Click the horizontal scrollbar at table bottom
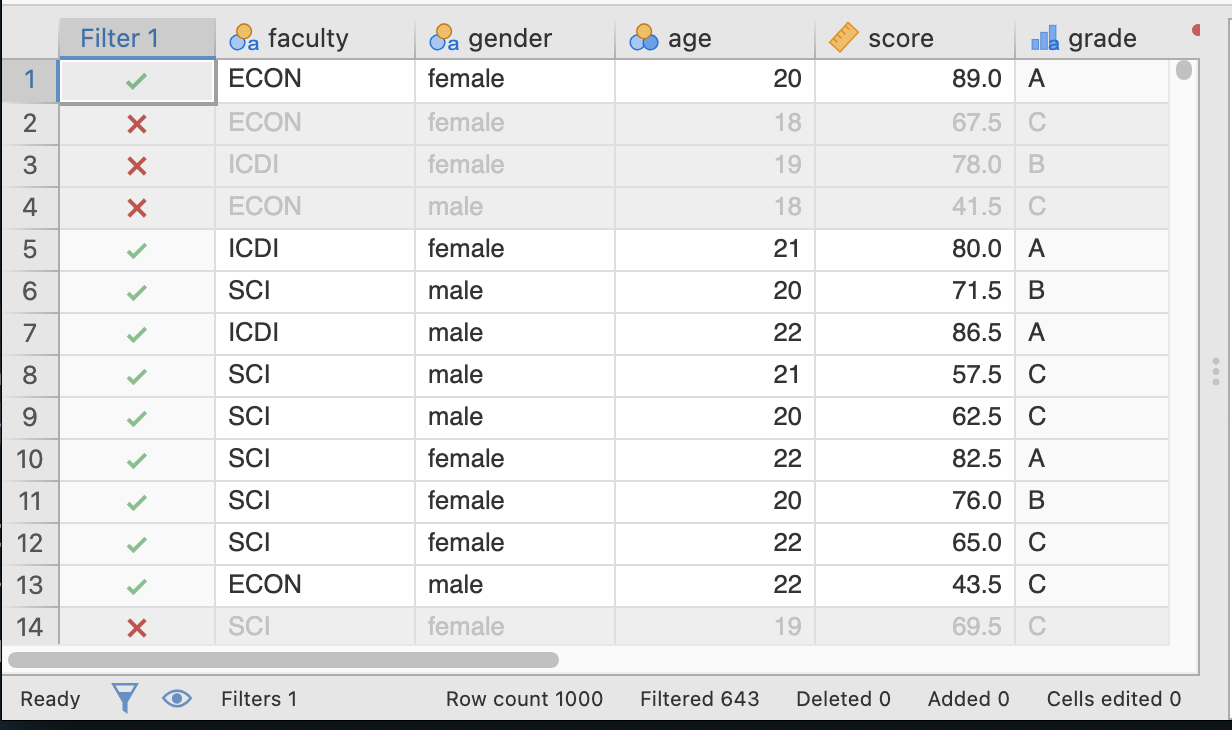Image resolution: width=1232 pixels, height=730 pixels. tap(283, 660)
